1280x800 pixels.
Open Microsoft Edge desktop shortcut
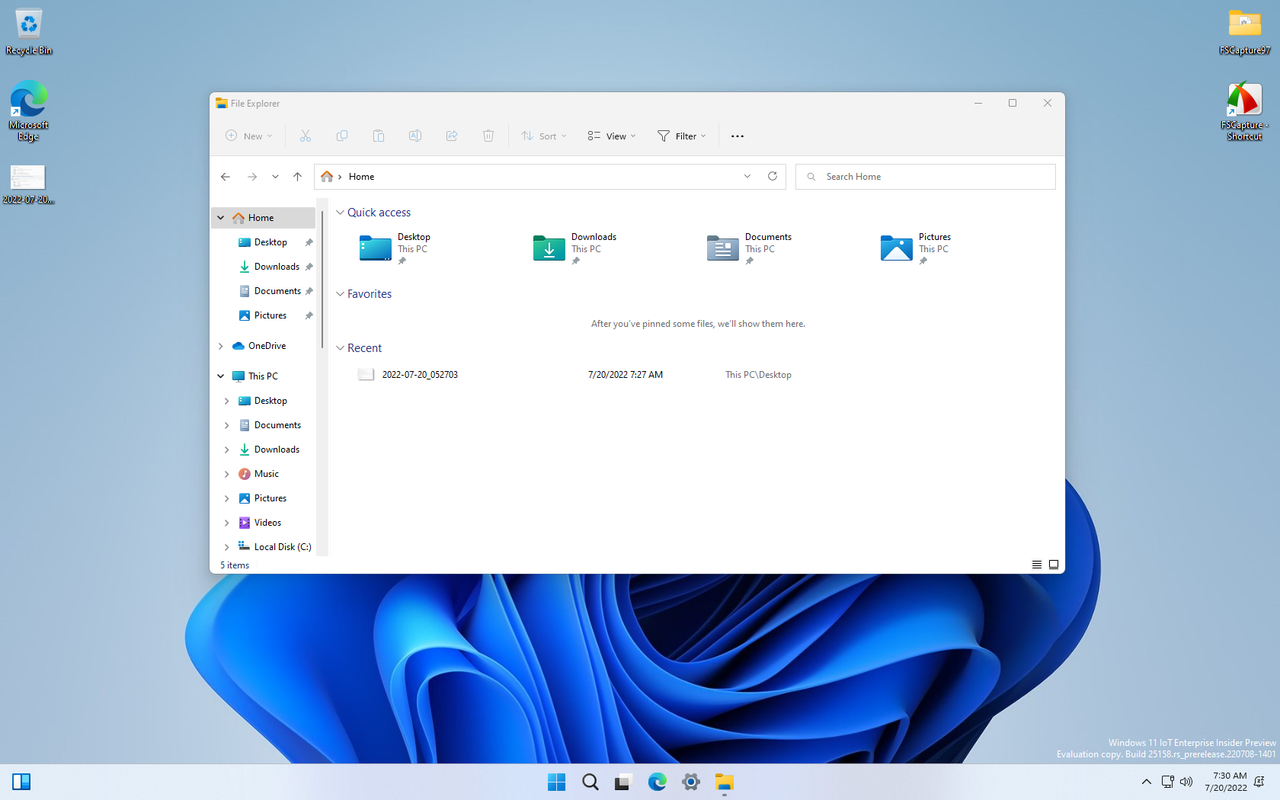[28, 110]
